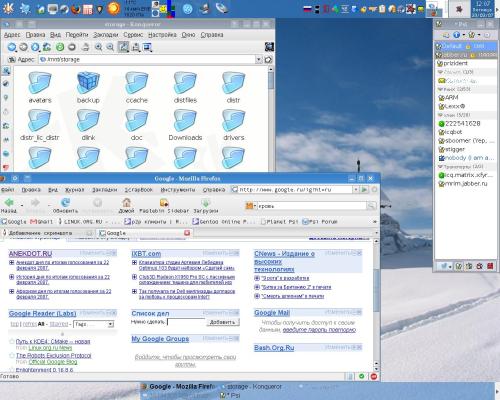Viewport: 500px width, 400px height.
Task: Open the KDE K menu
Action: (x=8, y=8)
